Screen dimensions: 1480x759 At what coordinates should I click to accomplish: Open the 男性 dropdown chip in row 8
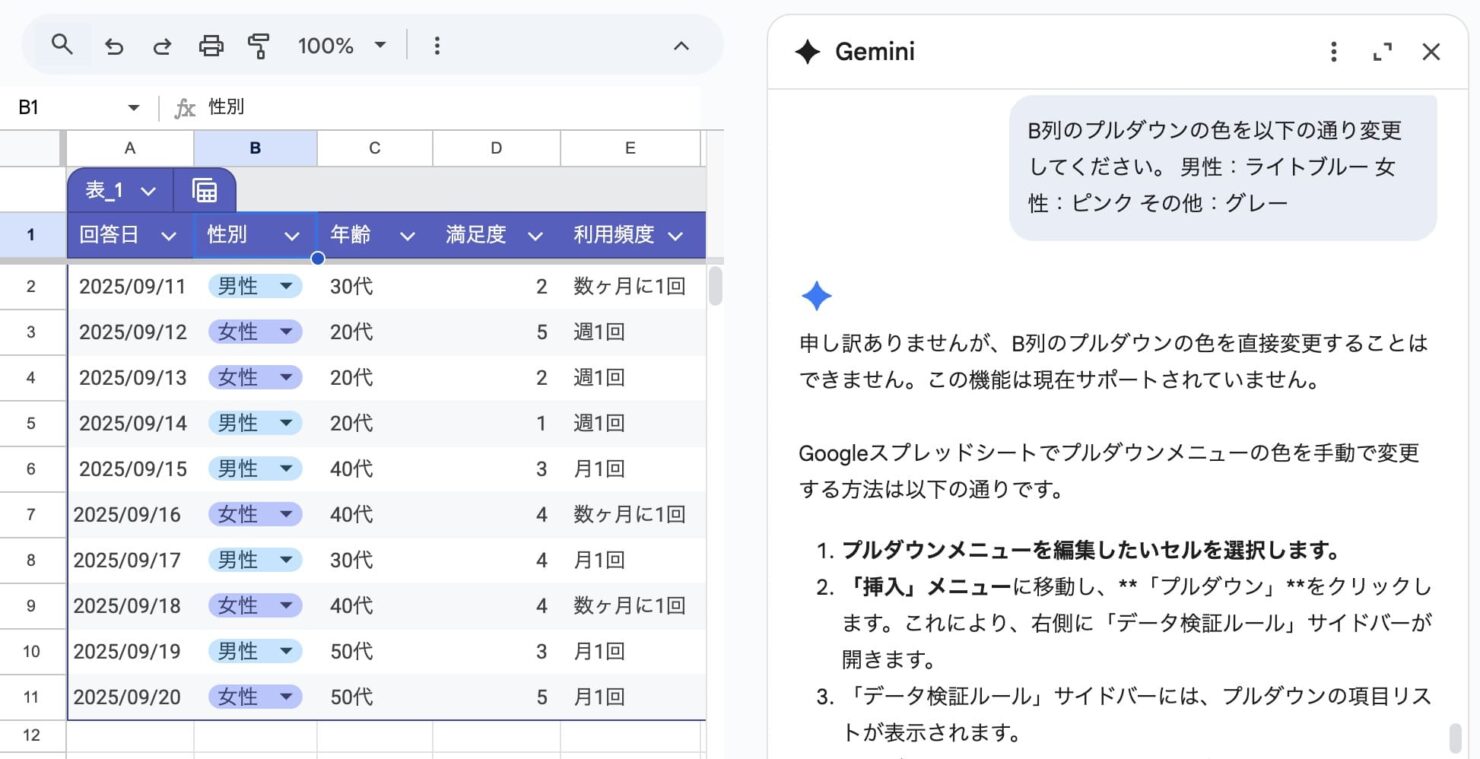(x=255, y=560)
